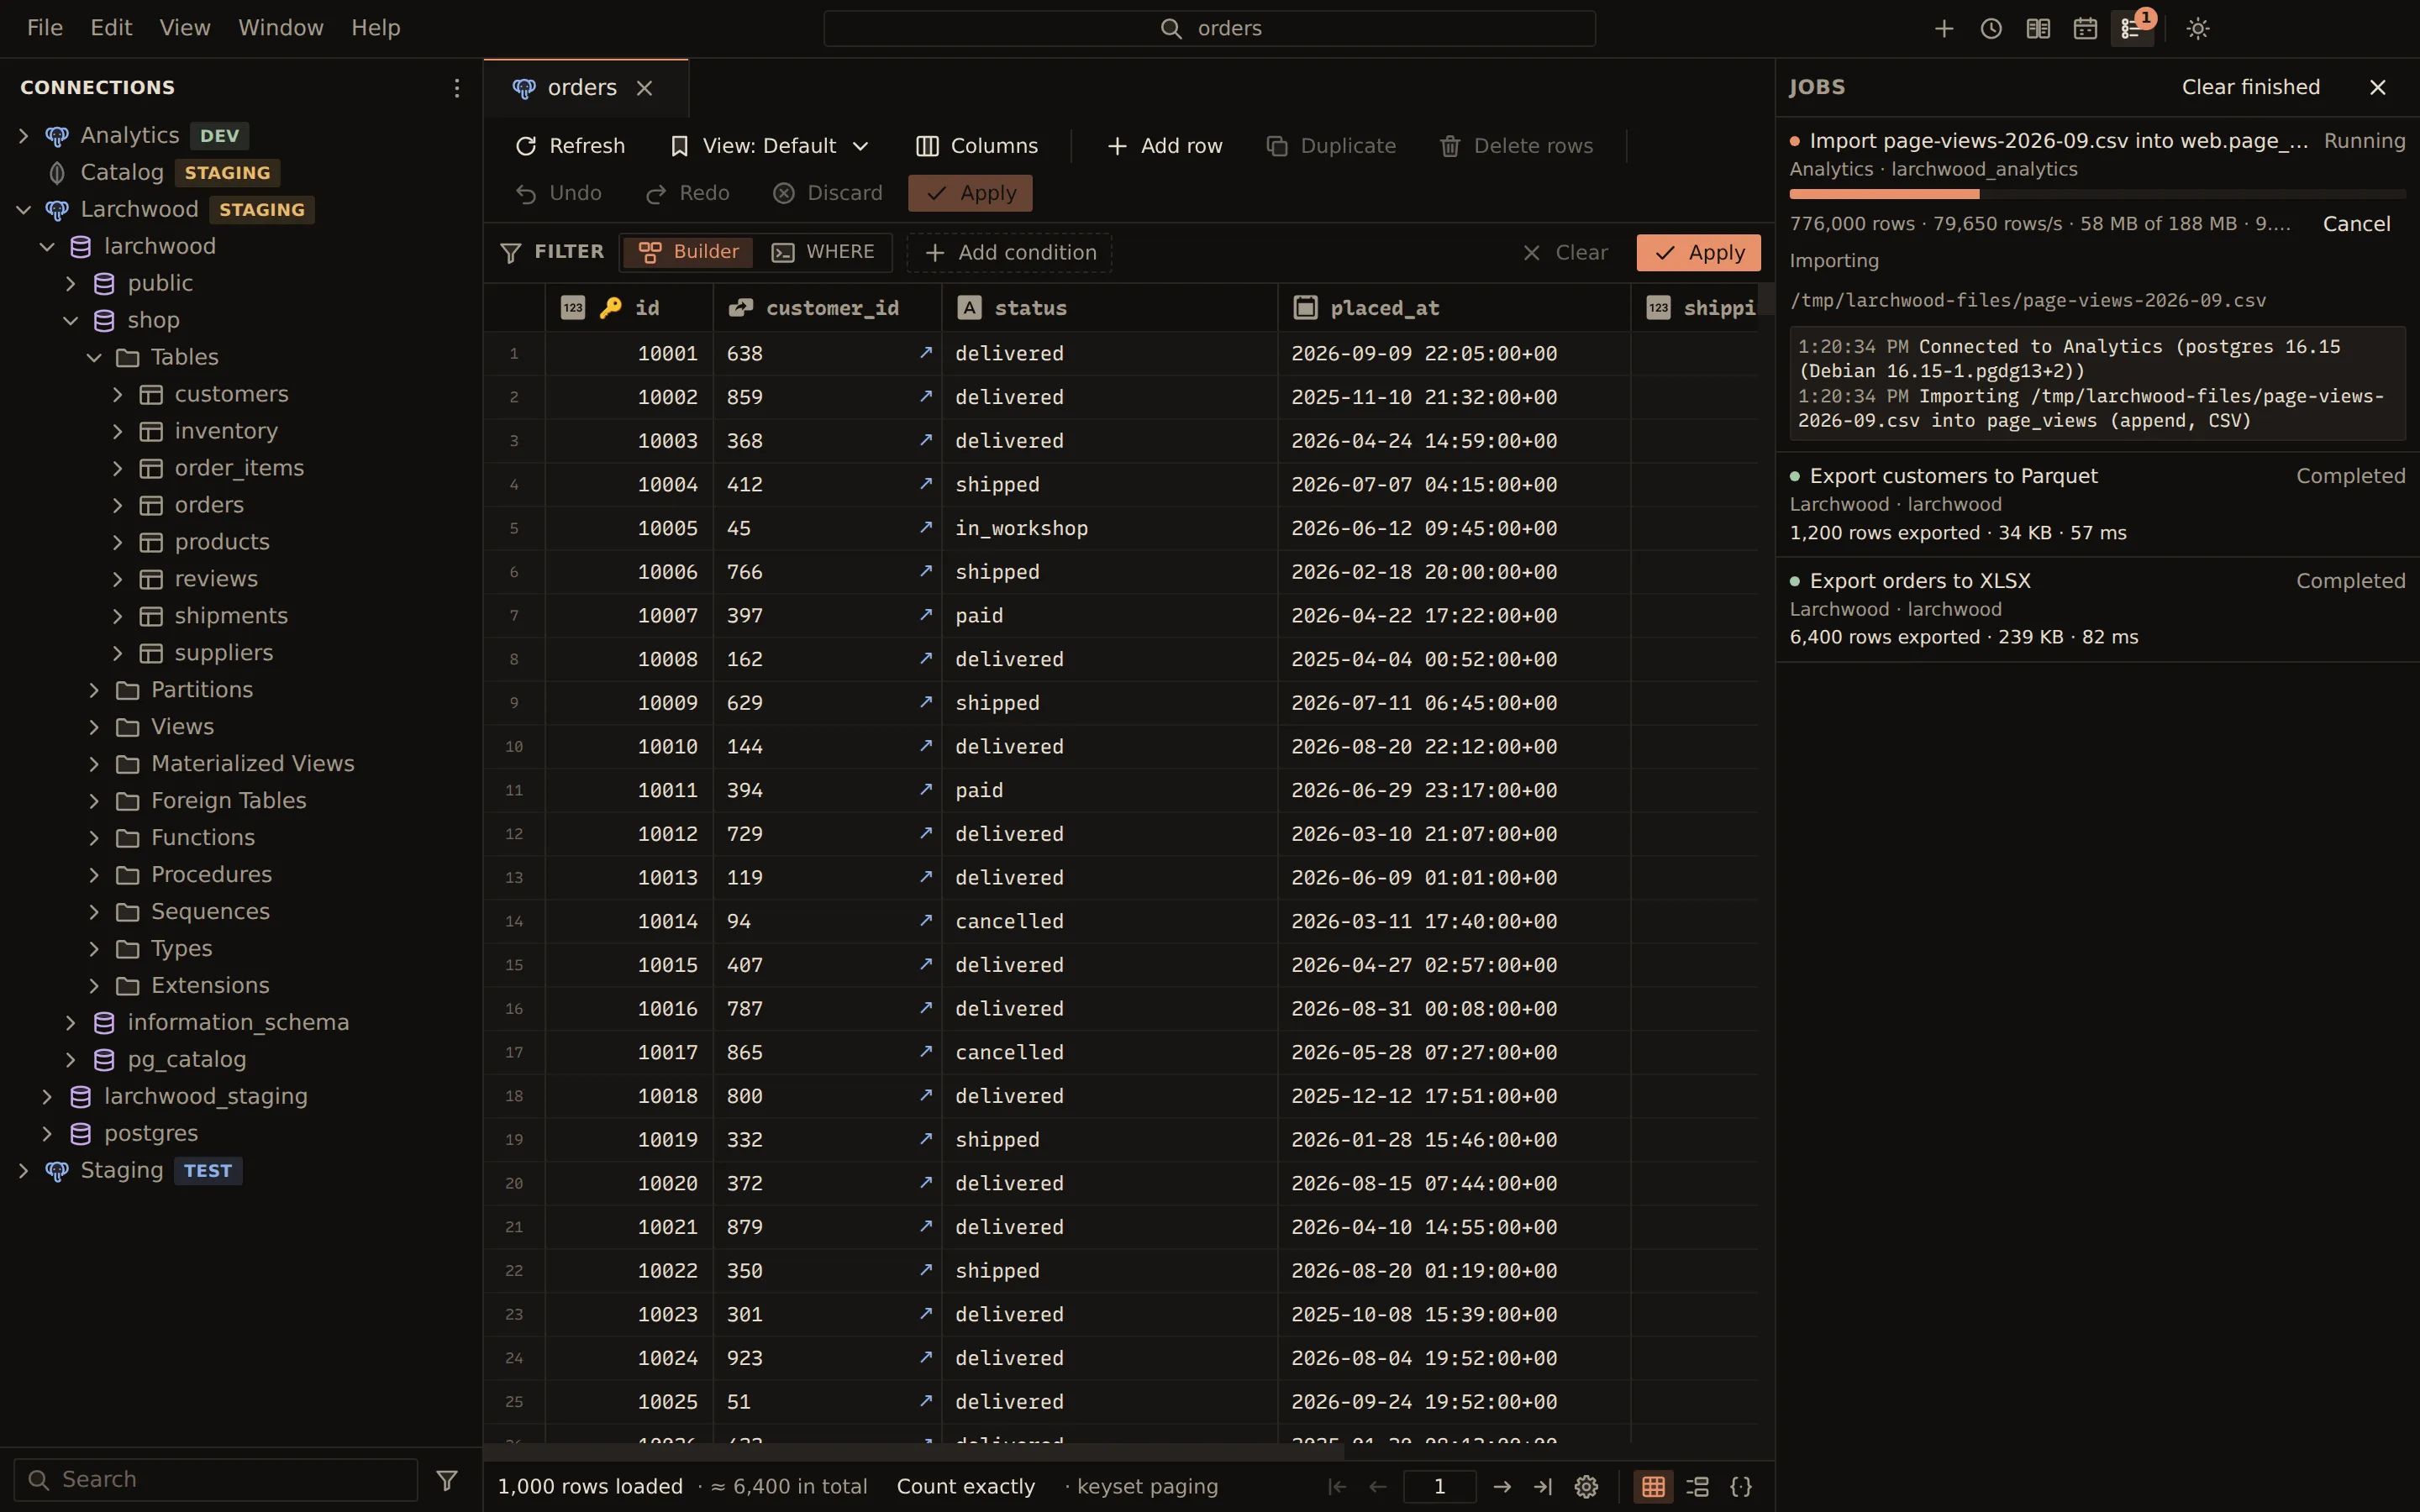Open paging settings gear icon
Viewport: 2420px width, 1512px height.
1586,1487
